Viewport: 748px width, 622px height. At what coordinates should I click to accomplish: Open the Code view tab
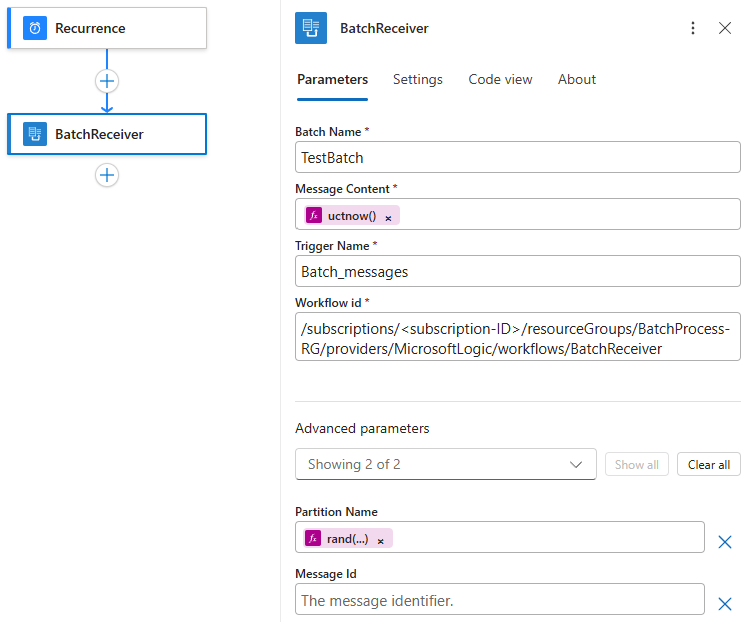(500, 79)
